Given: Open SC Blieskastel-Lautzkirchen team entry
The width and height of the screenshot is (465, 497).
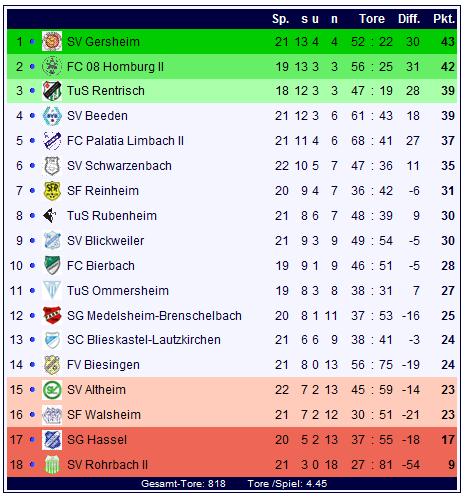Looking at the screenshot, I should 144,340.
